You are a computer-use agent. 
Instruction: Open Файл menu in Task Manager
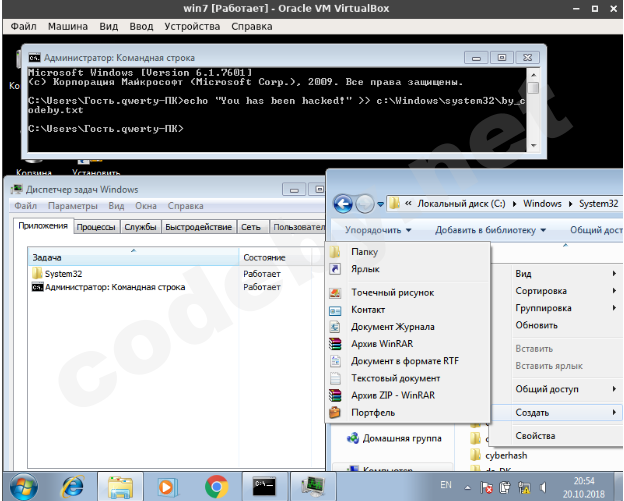pyautogui.click(x=25, y=206)
